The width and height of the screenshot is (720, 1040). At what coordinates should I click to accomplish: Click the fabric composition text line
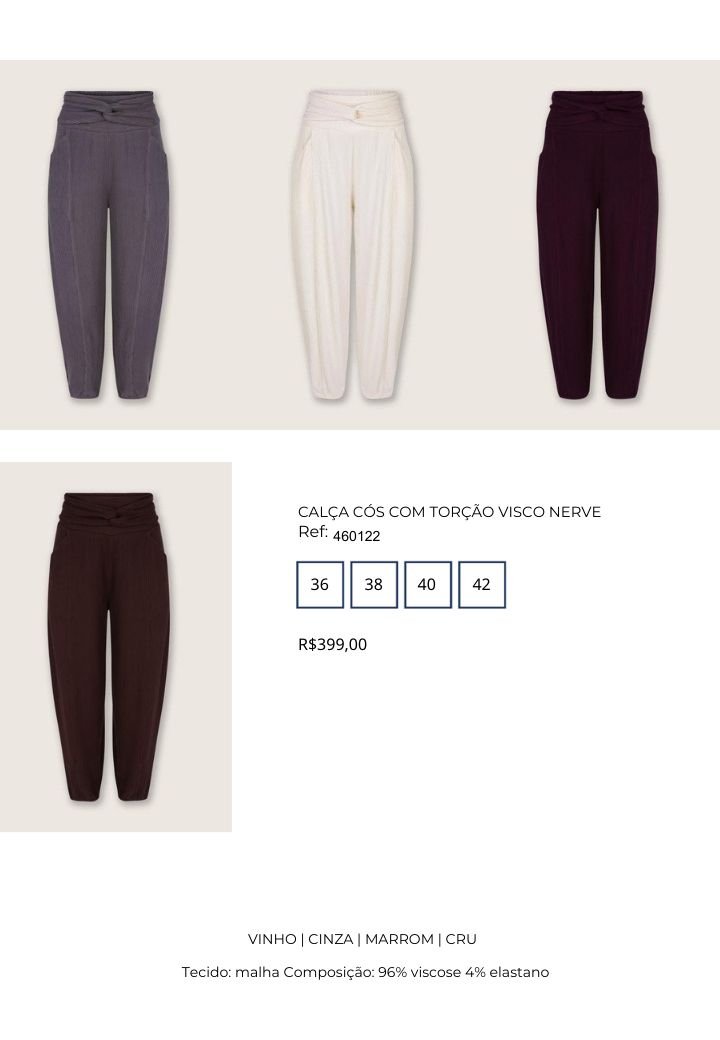tap(365, 972)
